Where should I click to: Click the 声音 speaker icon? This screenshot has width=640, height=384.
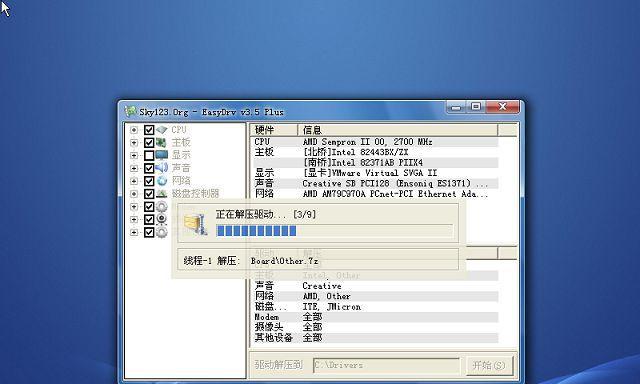tap(162, 168)
